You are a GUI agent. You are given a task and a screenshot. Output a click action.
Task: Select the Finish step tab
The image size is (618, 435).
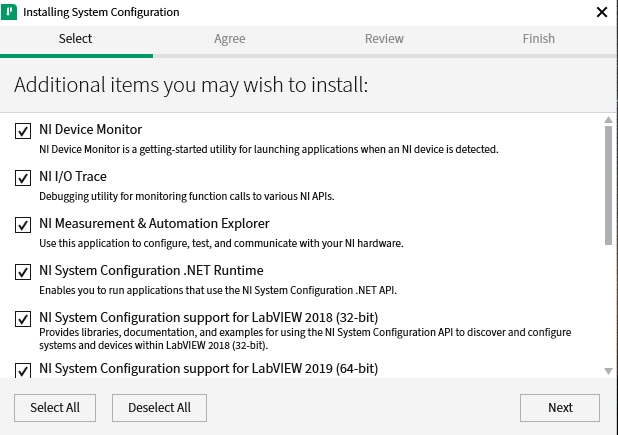point(538,39)
